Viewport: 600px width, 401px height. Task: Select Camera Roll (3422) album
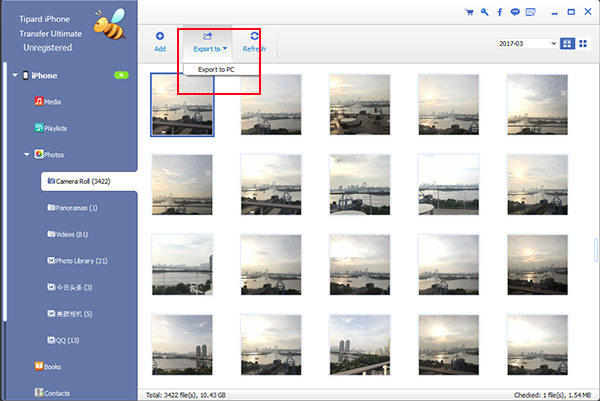click(88, 181)
